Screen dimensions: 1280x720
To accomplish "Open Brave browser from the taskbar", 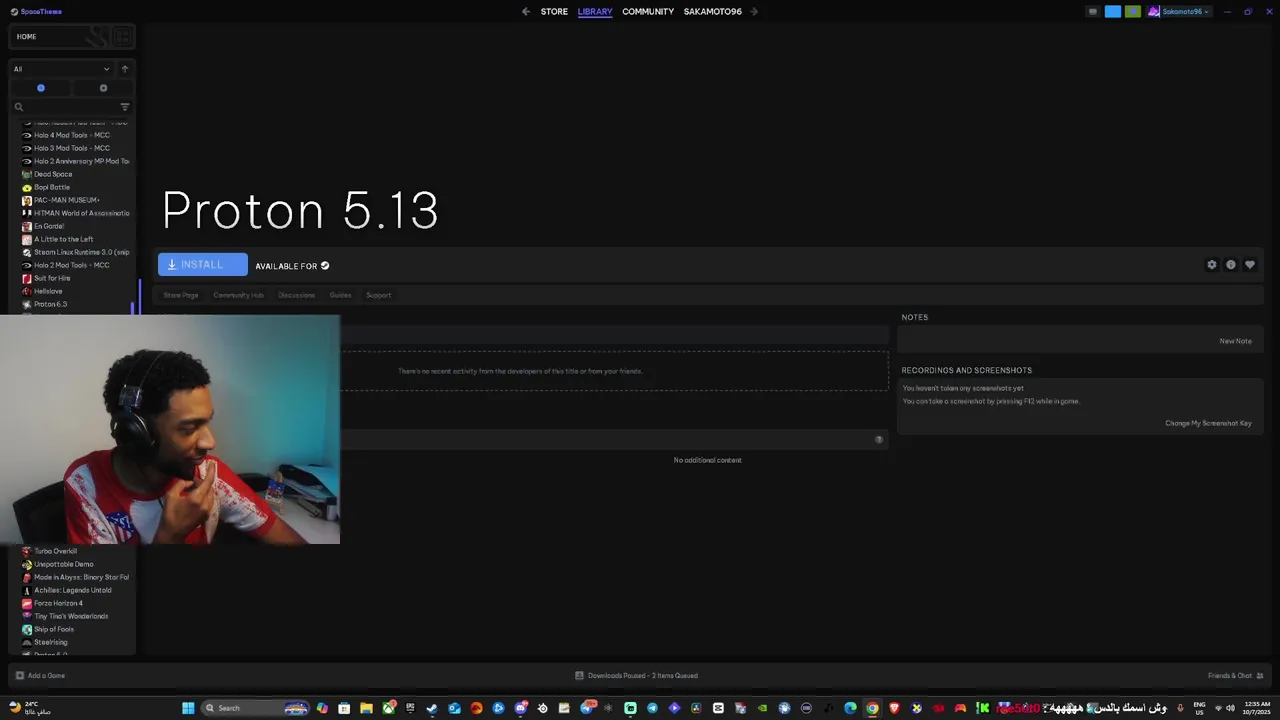I will [894, 708].
